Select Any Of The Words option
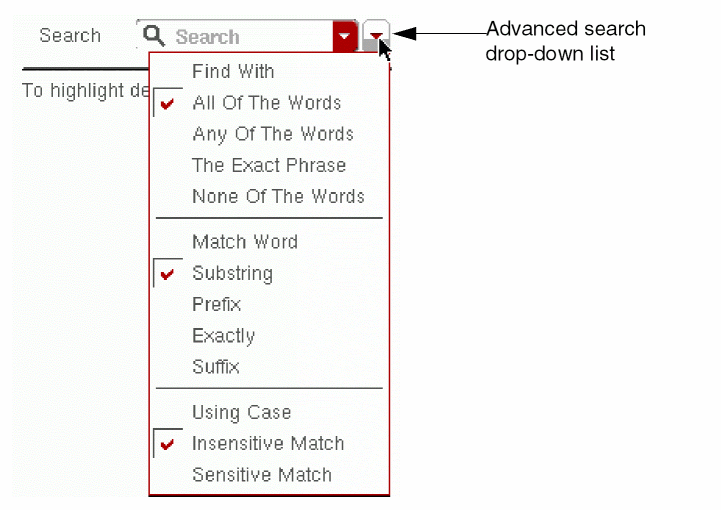The width and height of the screenshot is (721, 510). pos(272,134)
